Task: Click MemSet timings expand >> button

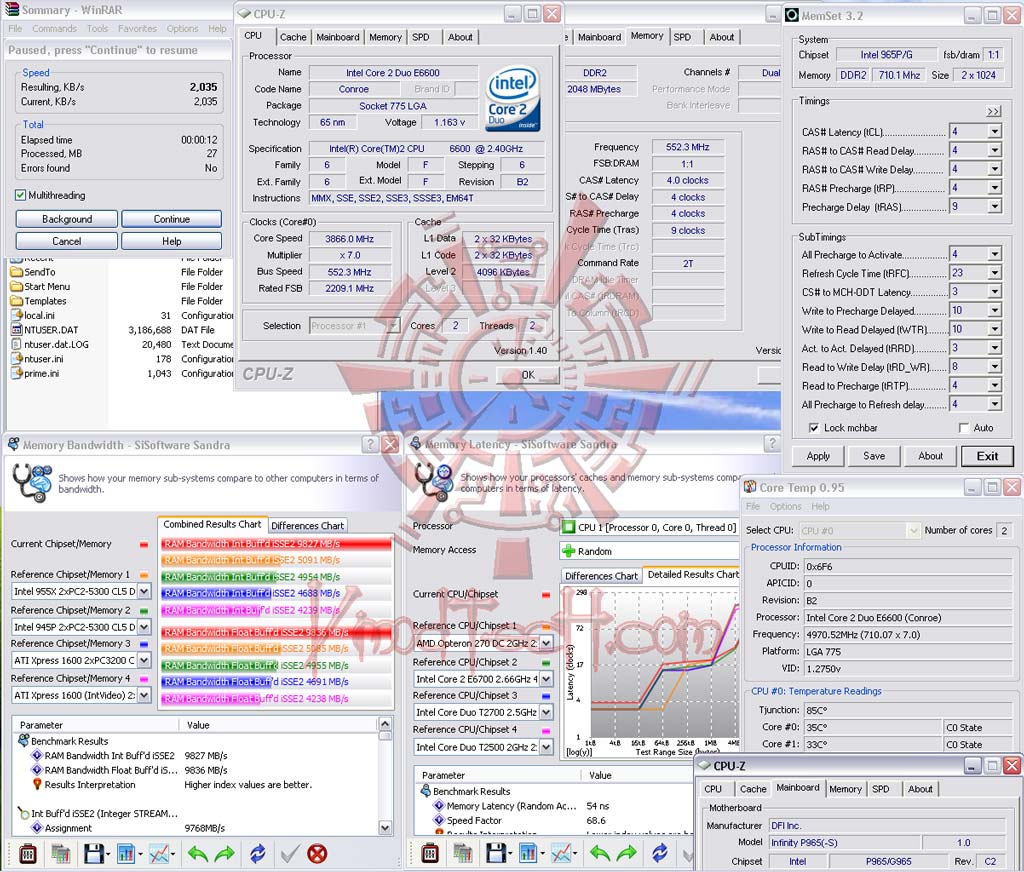Action: [x=993, y=111]
